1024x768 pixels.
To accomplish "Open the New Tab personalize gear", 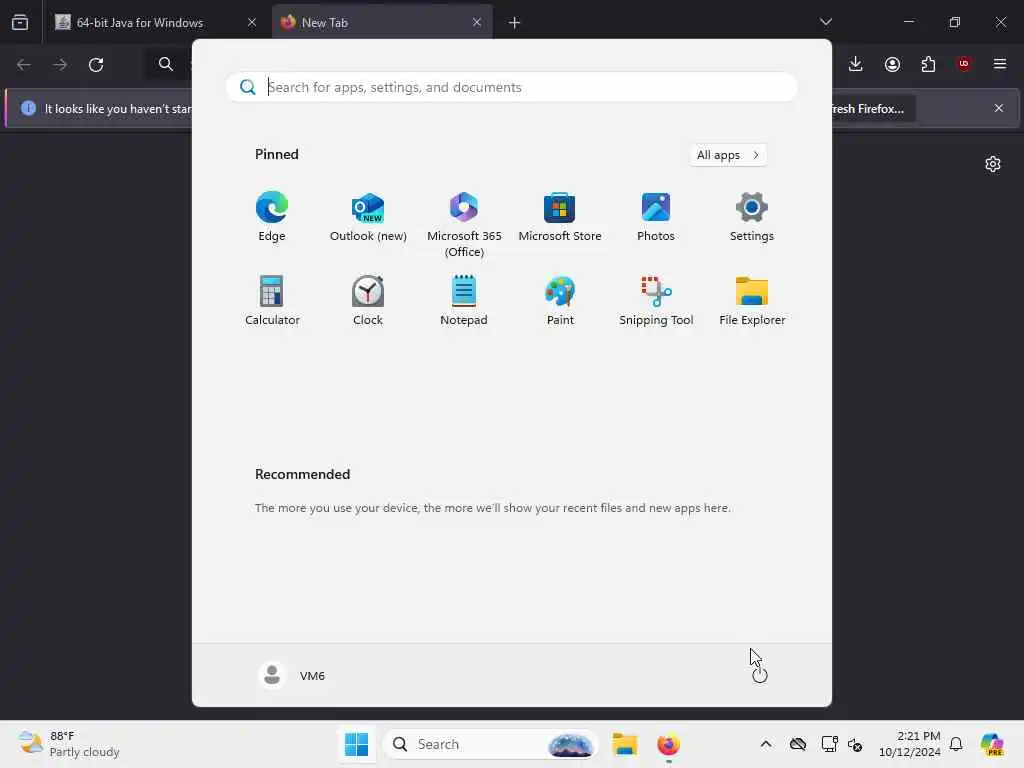I will [993, 164].
